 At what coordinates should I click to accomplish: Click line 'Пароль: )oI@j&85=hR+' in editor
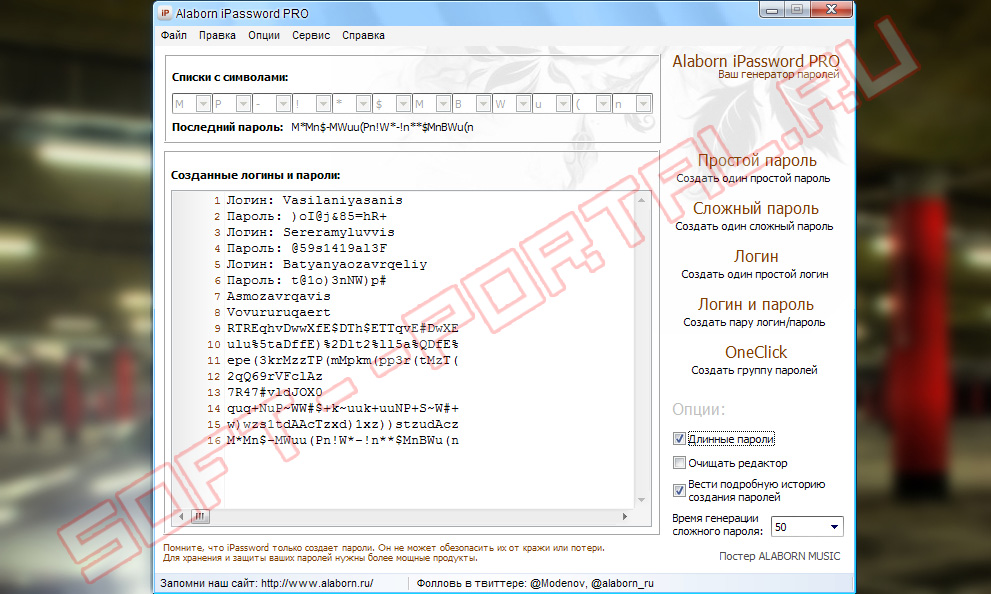coord(307,216)
